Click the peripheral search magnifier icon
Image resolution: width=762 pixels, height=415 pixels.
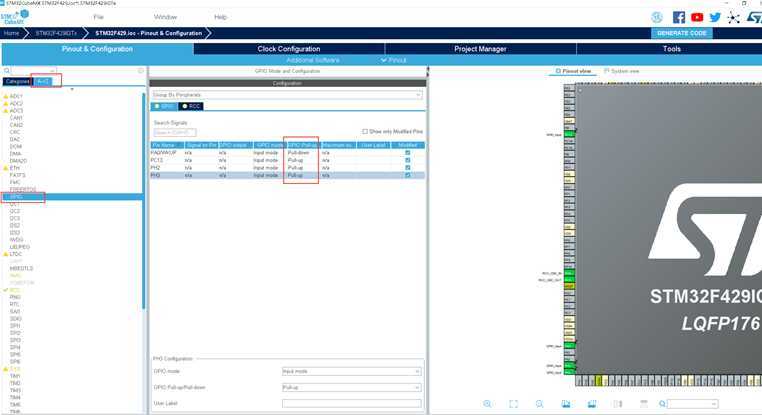(7, 70)
